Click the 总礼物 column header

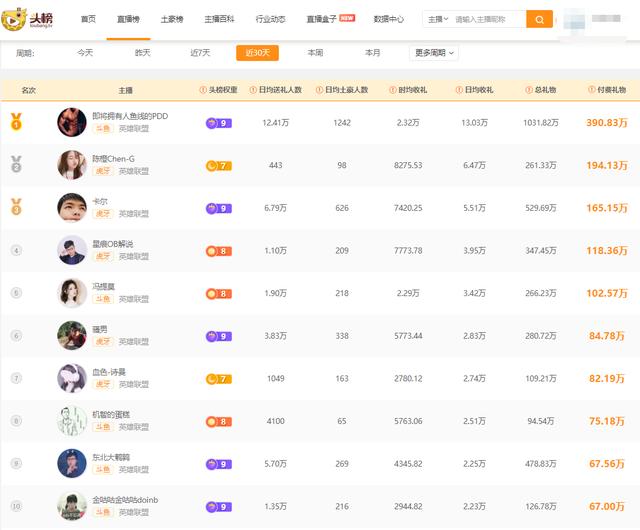[545, 90]
